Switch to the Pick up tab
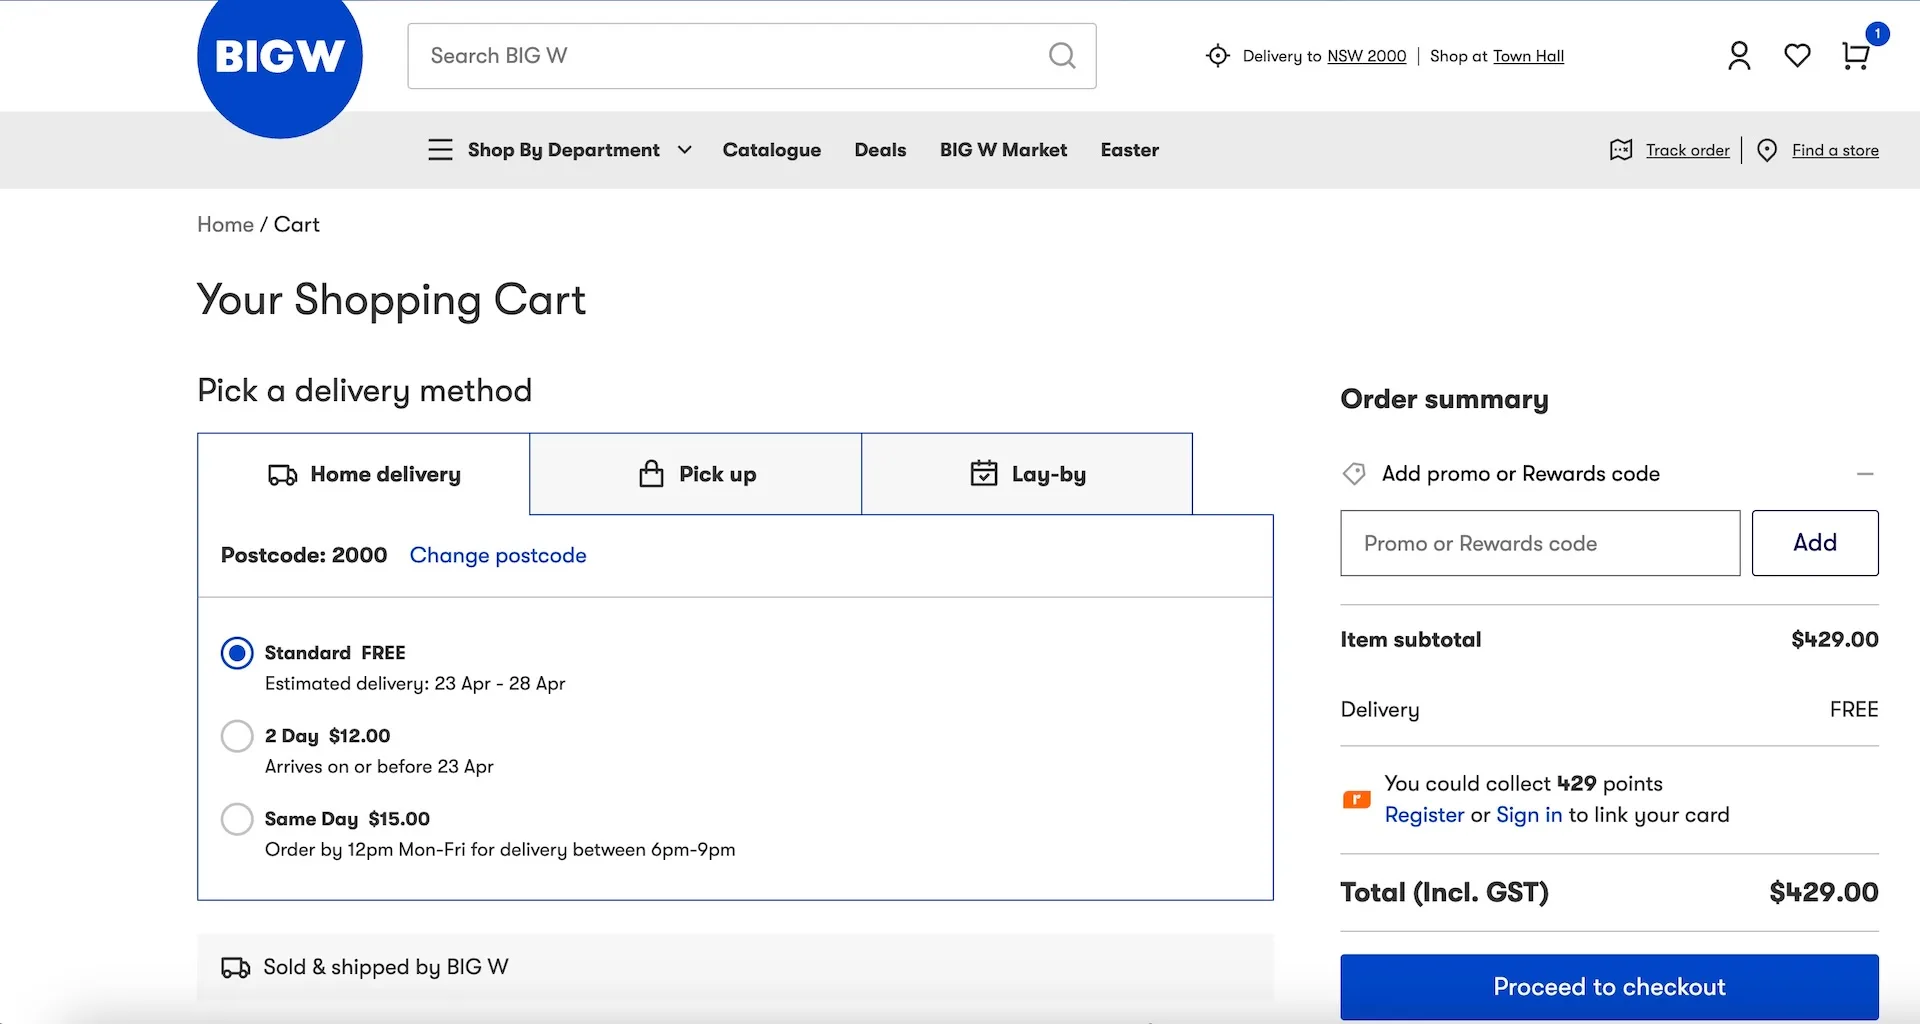 tap(696, 473)
